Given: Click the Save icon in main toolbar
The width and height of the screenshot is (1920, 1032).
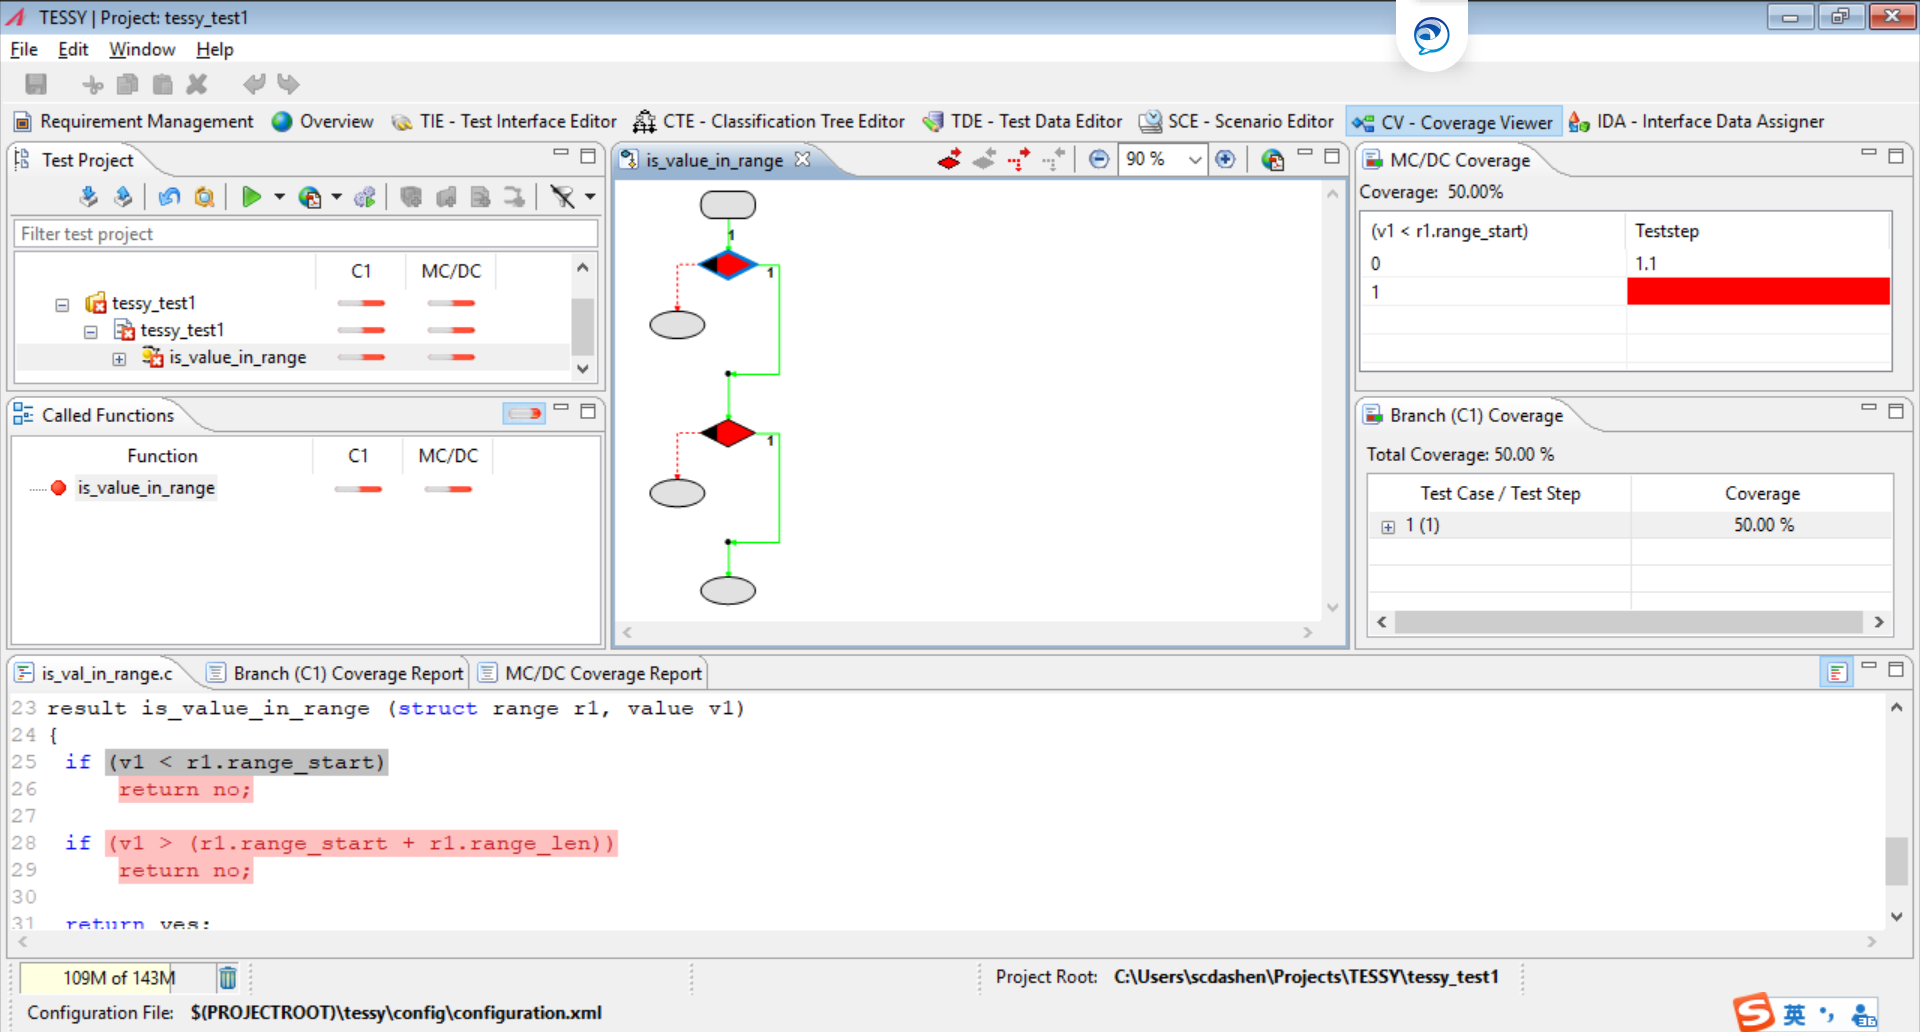Looking at the screenshot, I should [x=36, y=85].
